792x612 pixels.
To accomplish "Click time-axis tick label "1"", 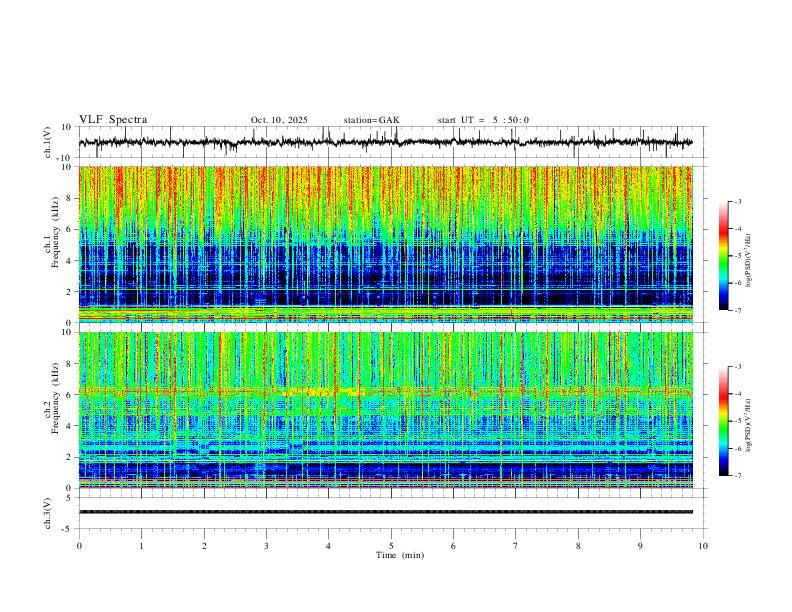I will pyautogui.click(x=141, y=546).
